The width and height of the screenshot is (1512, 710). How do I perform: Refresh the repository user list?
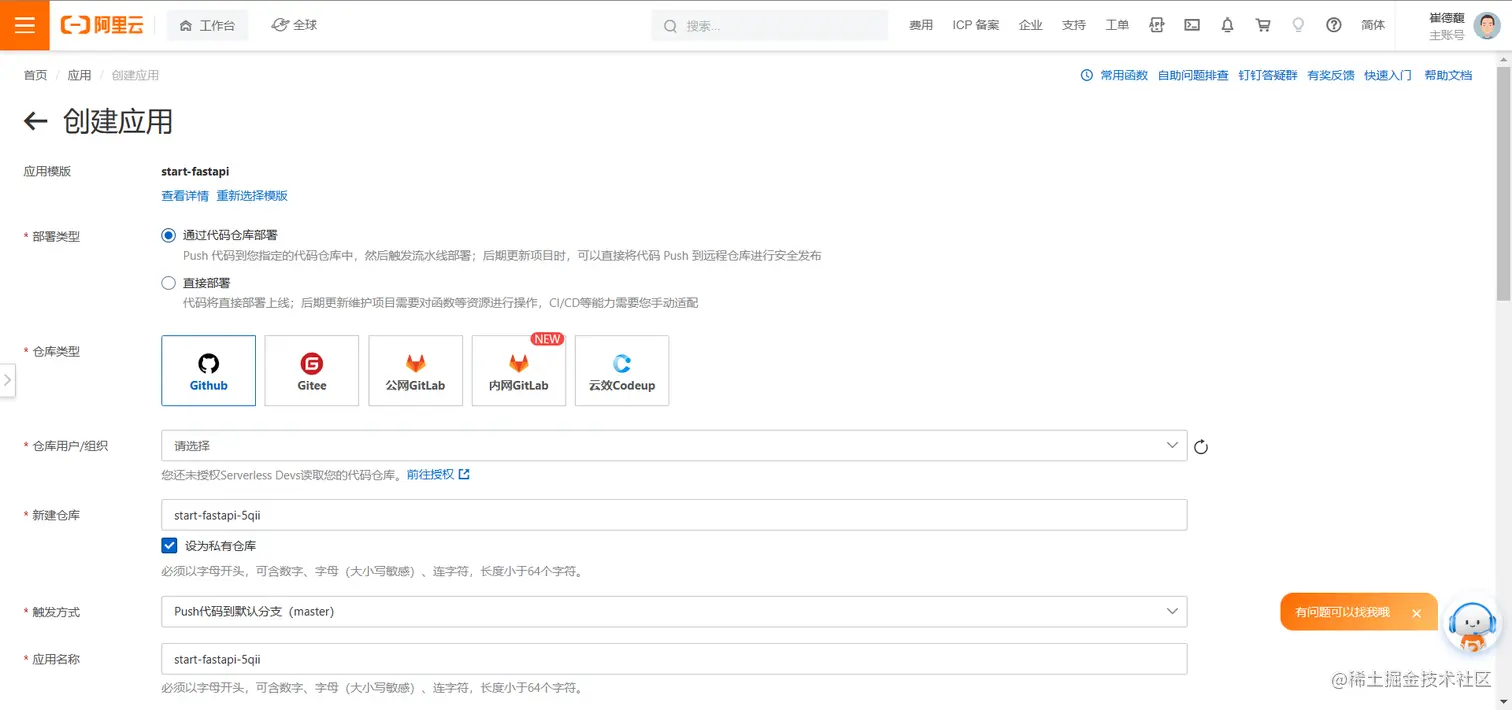pos(1201,447)
